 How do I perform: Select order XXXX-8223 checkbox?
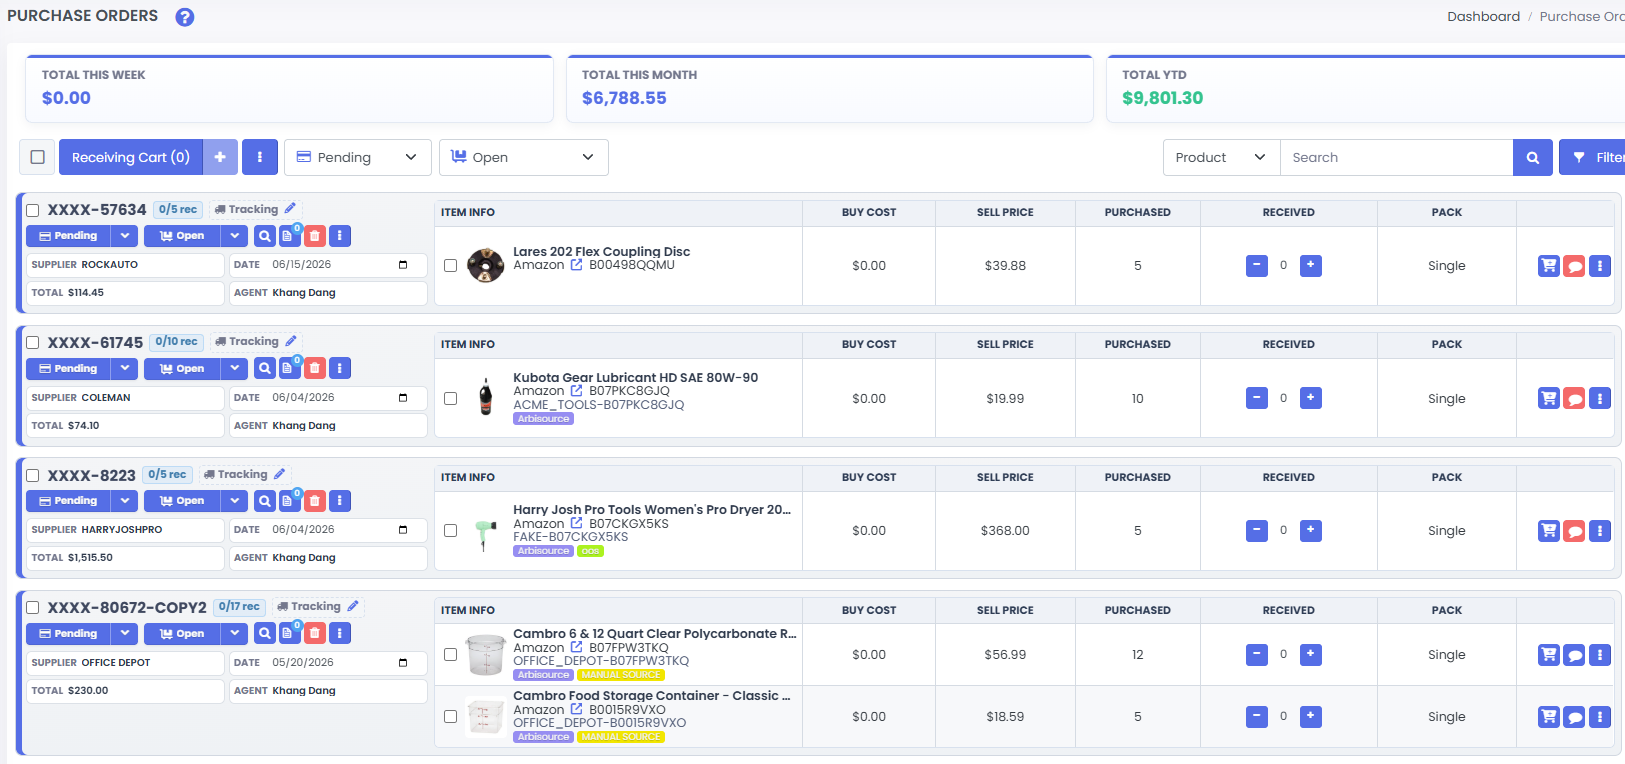[32, 475]
